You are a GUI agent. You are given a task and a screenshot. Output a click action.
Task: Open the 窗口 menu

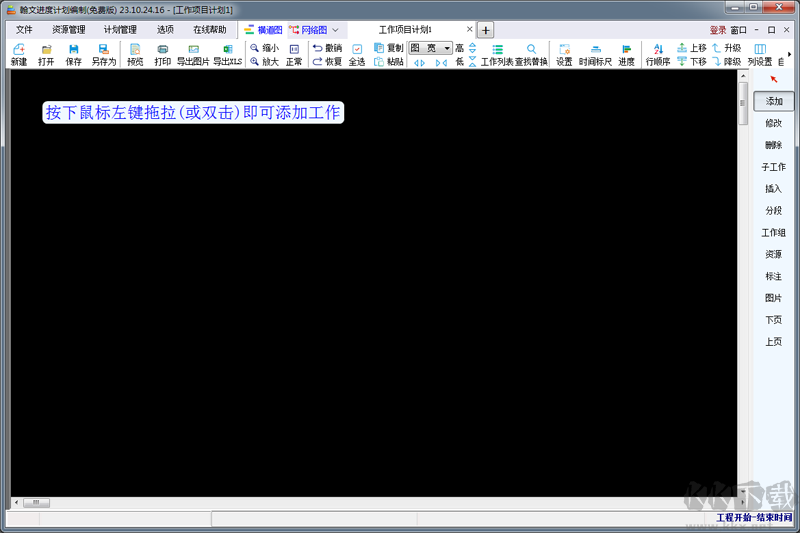click(738, 30)
